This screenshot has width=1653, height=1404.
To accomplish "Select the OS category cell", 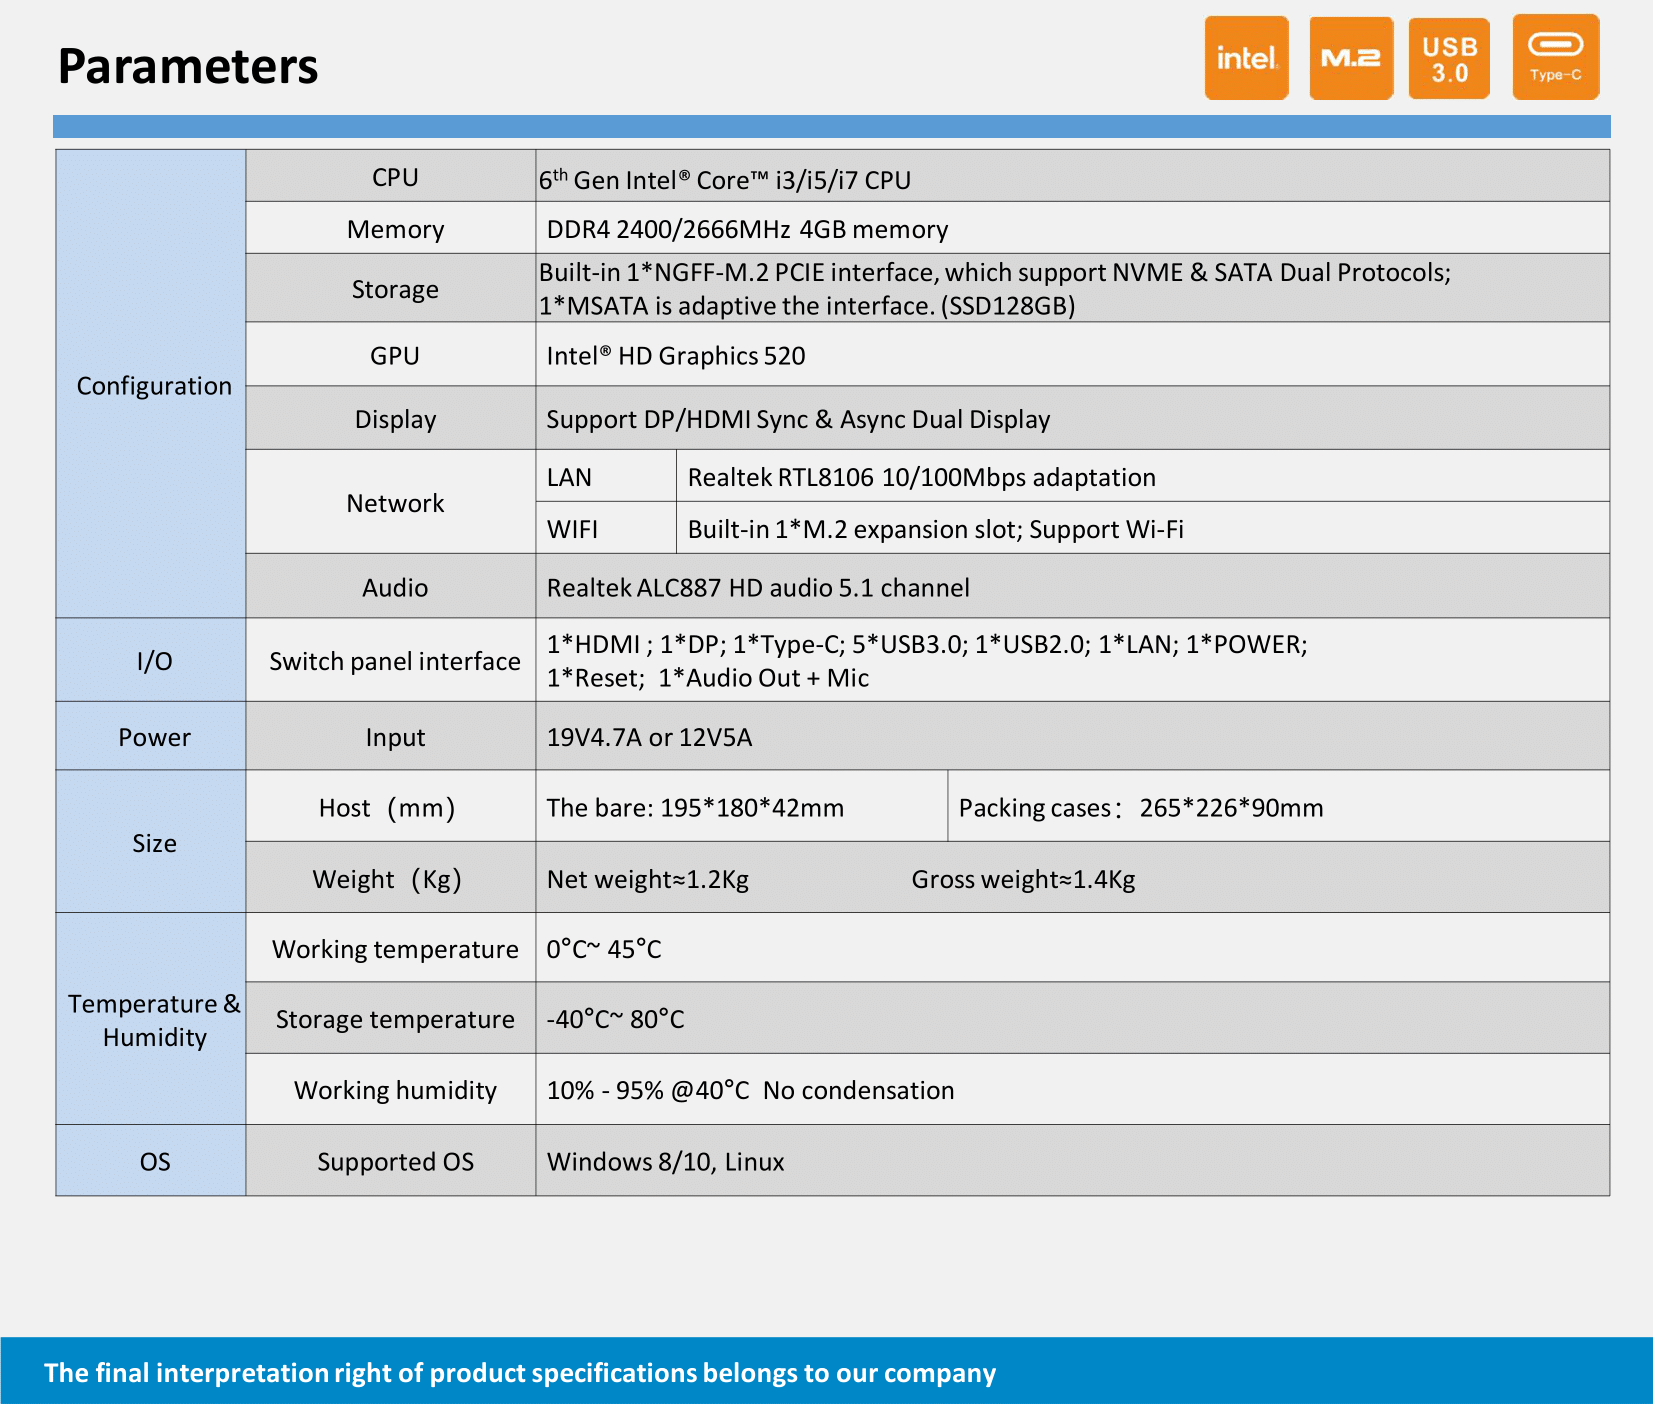I will 151,1160.
